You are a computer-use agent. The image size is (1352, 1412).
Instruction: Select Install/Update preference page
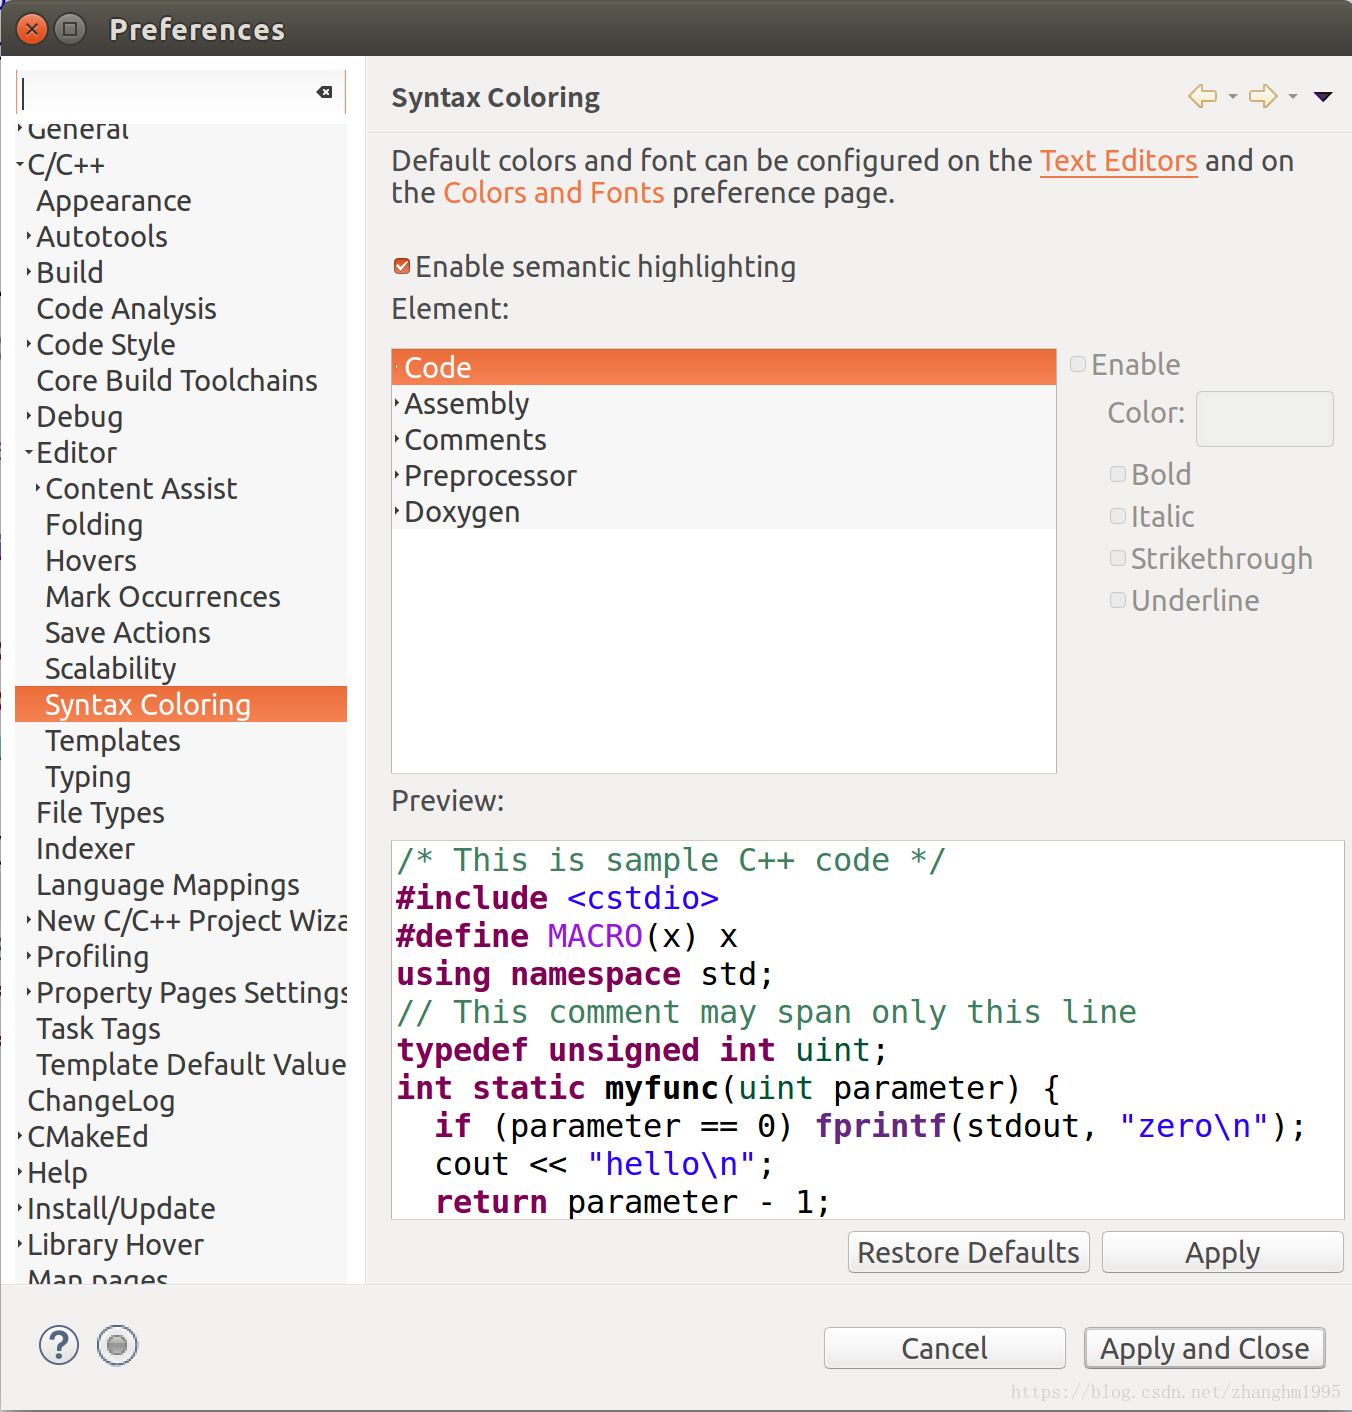pyautogui.click(x=121, y=1209)
